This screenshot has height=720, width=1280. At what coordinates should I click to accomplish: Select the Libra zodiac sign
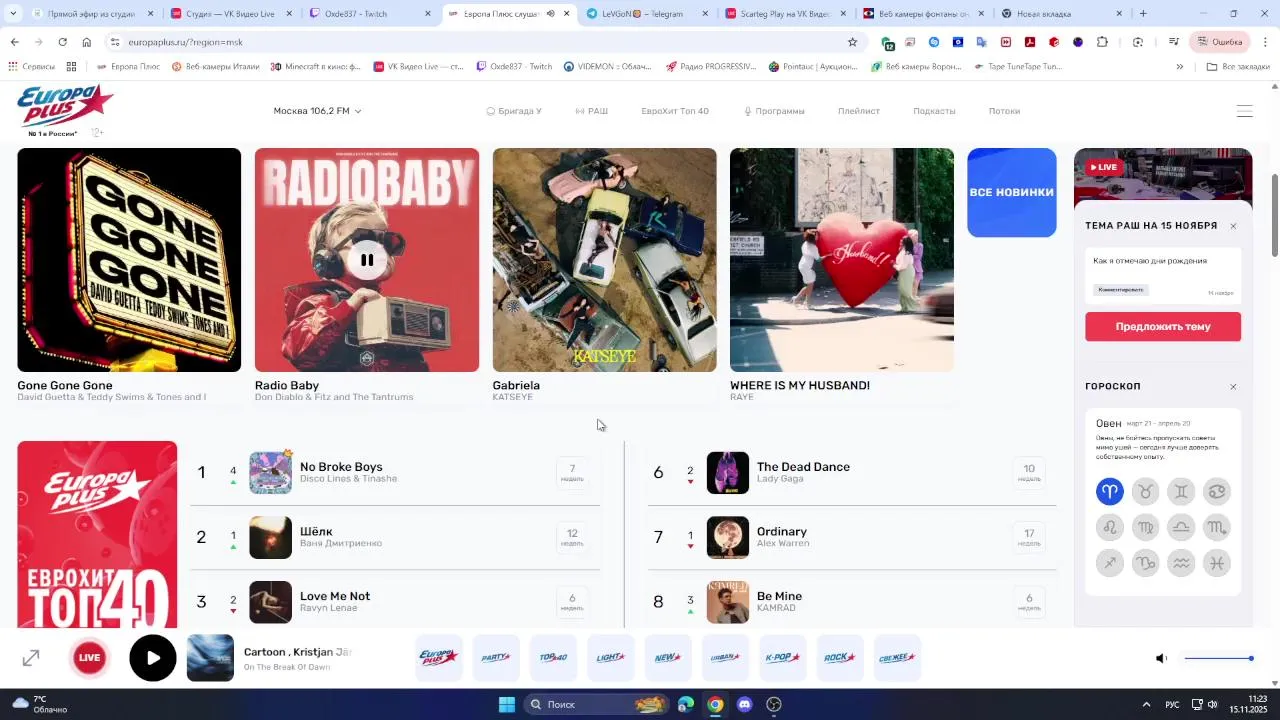coord(1182,527)
